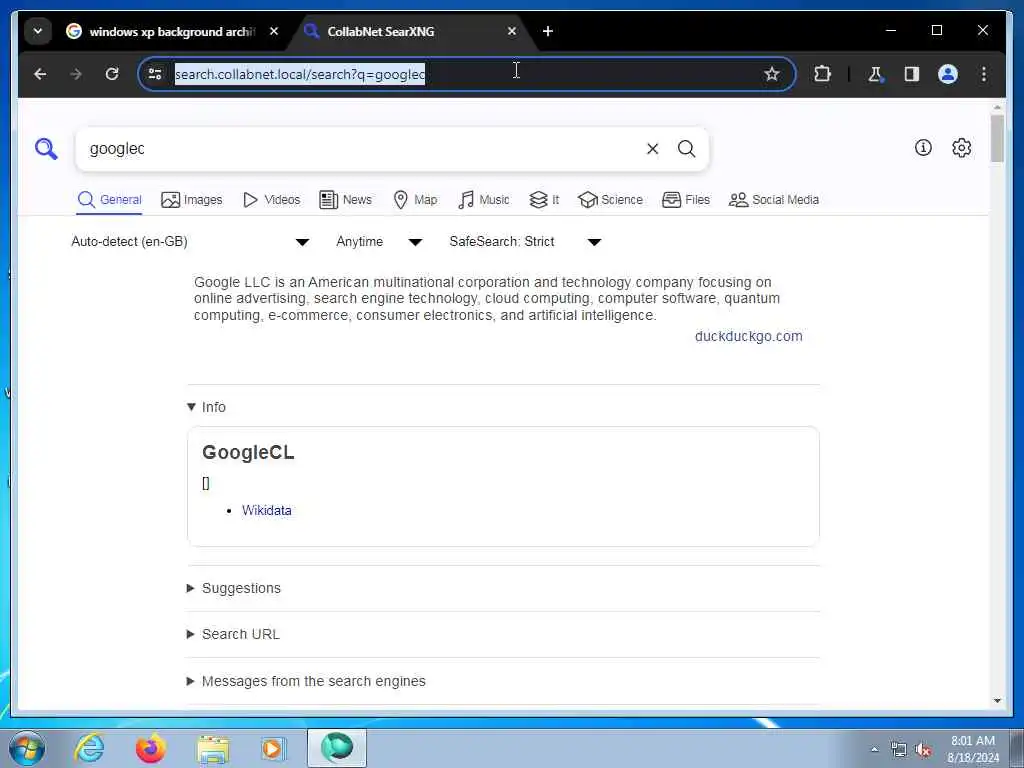1024x768 pixels.
Task: Switch to windows xp background tab
Action: [172, 31]
